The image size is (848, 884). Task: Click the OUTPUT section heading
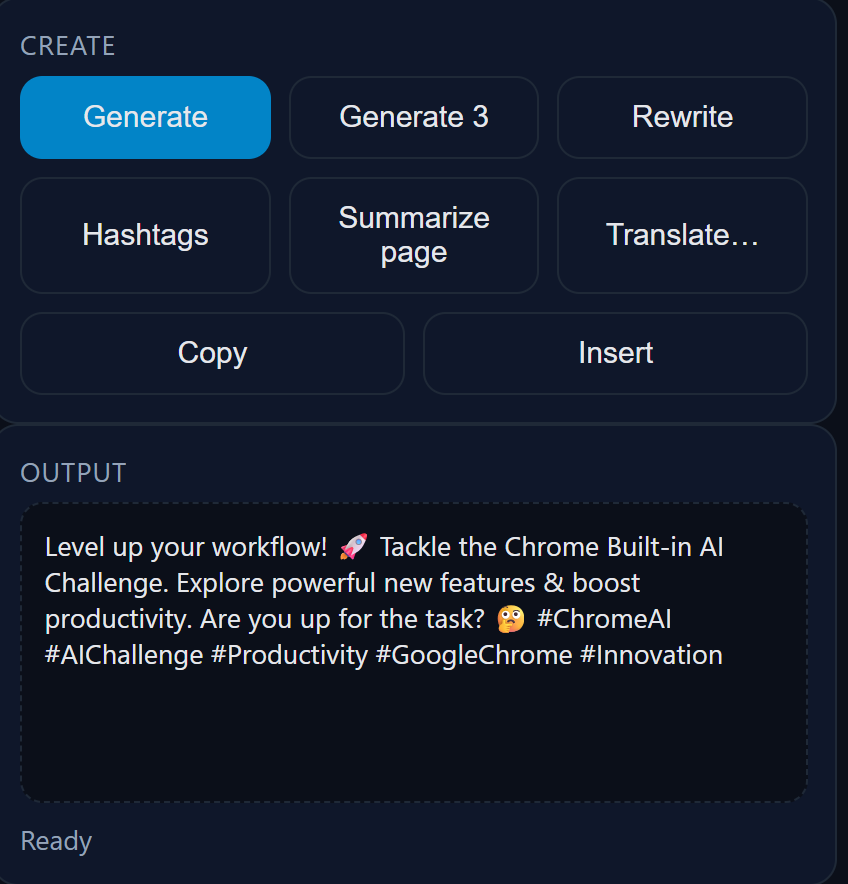[73, 472]
